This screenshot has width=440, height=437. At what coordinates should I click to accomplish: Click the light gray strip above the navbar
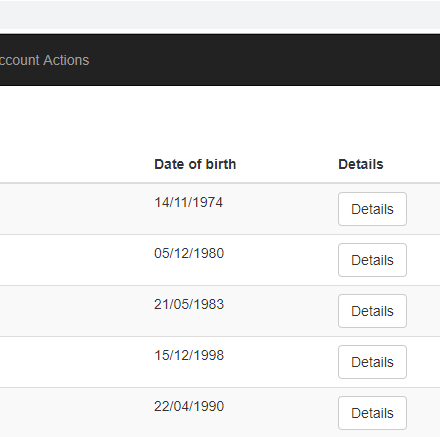point(220,15)
